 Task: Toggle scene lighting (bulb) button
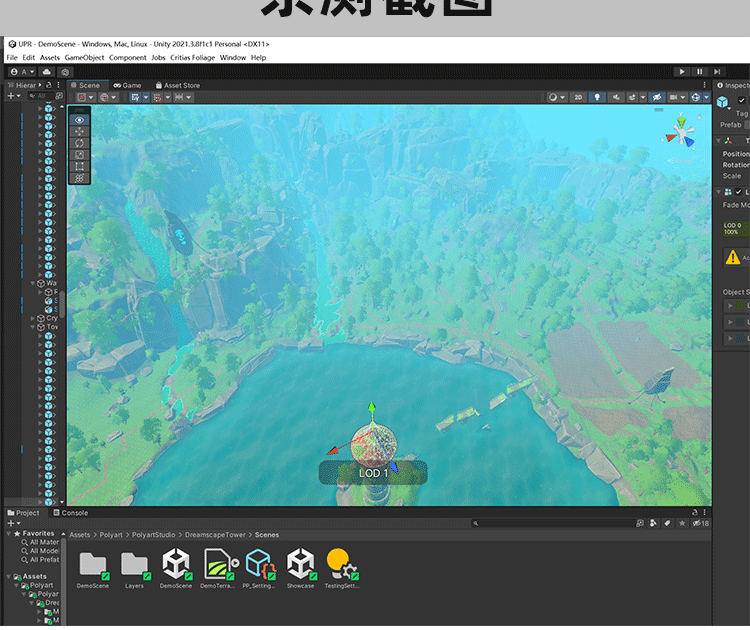point(597,97)
